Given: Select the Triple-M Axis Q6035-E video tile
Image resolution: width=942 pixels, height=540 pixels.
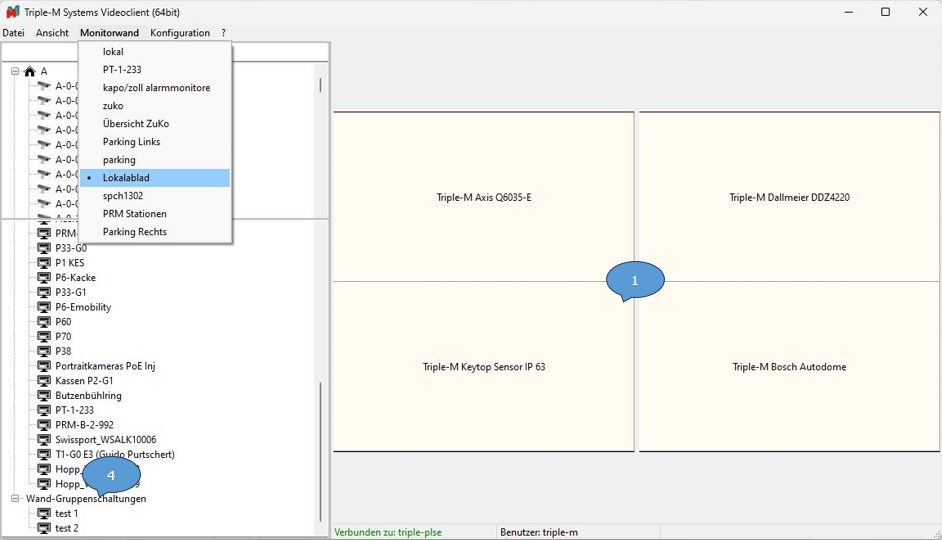Looking at the screenshot, I should tap(483, 197).
